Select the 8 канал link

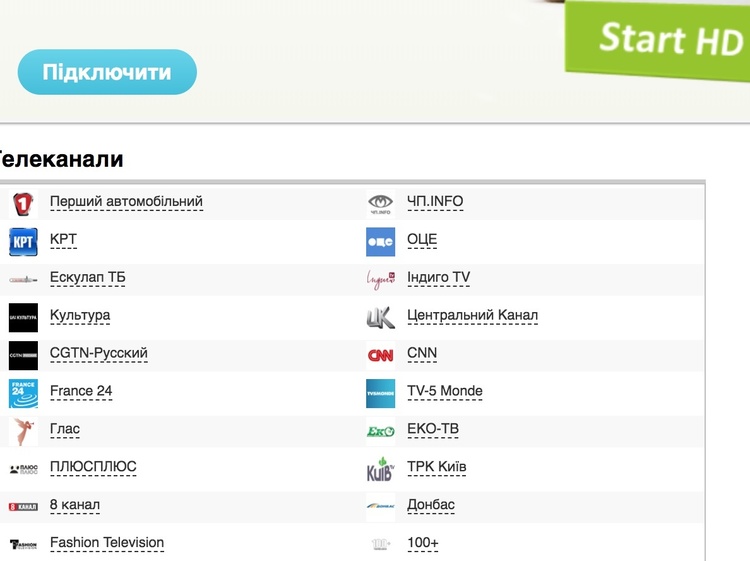click(x=75, y=505)
